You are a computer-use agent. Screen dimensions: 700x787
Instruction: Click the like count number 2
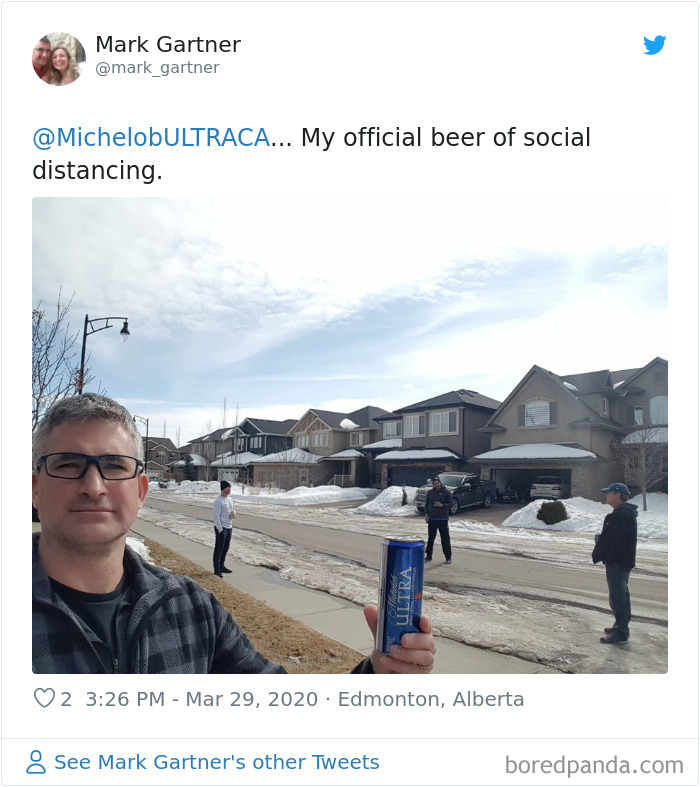coord(66,699)
